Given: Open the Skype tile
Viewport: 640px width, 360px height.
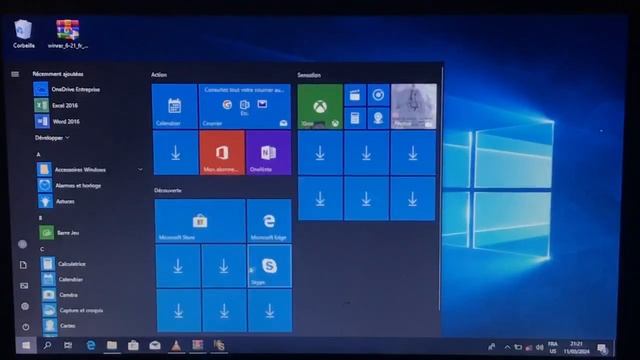Looking at the screenshot, I should tap(269, 266).
